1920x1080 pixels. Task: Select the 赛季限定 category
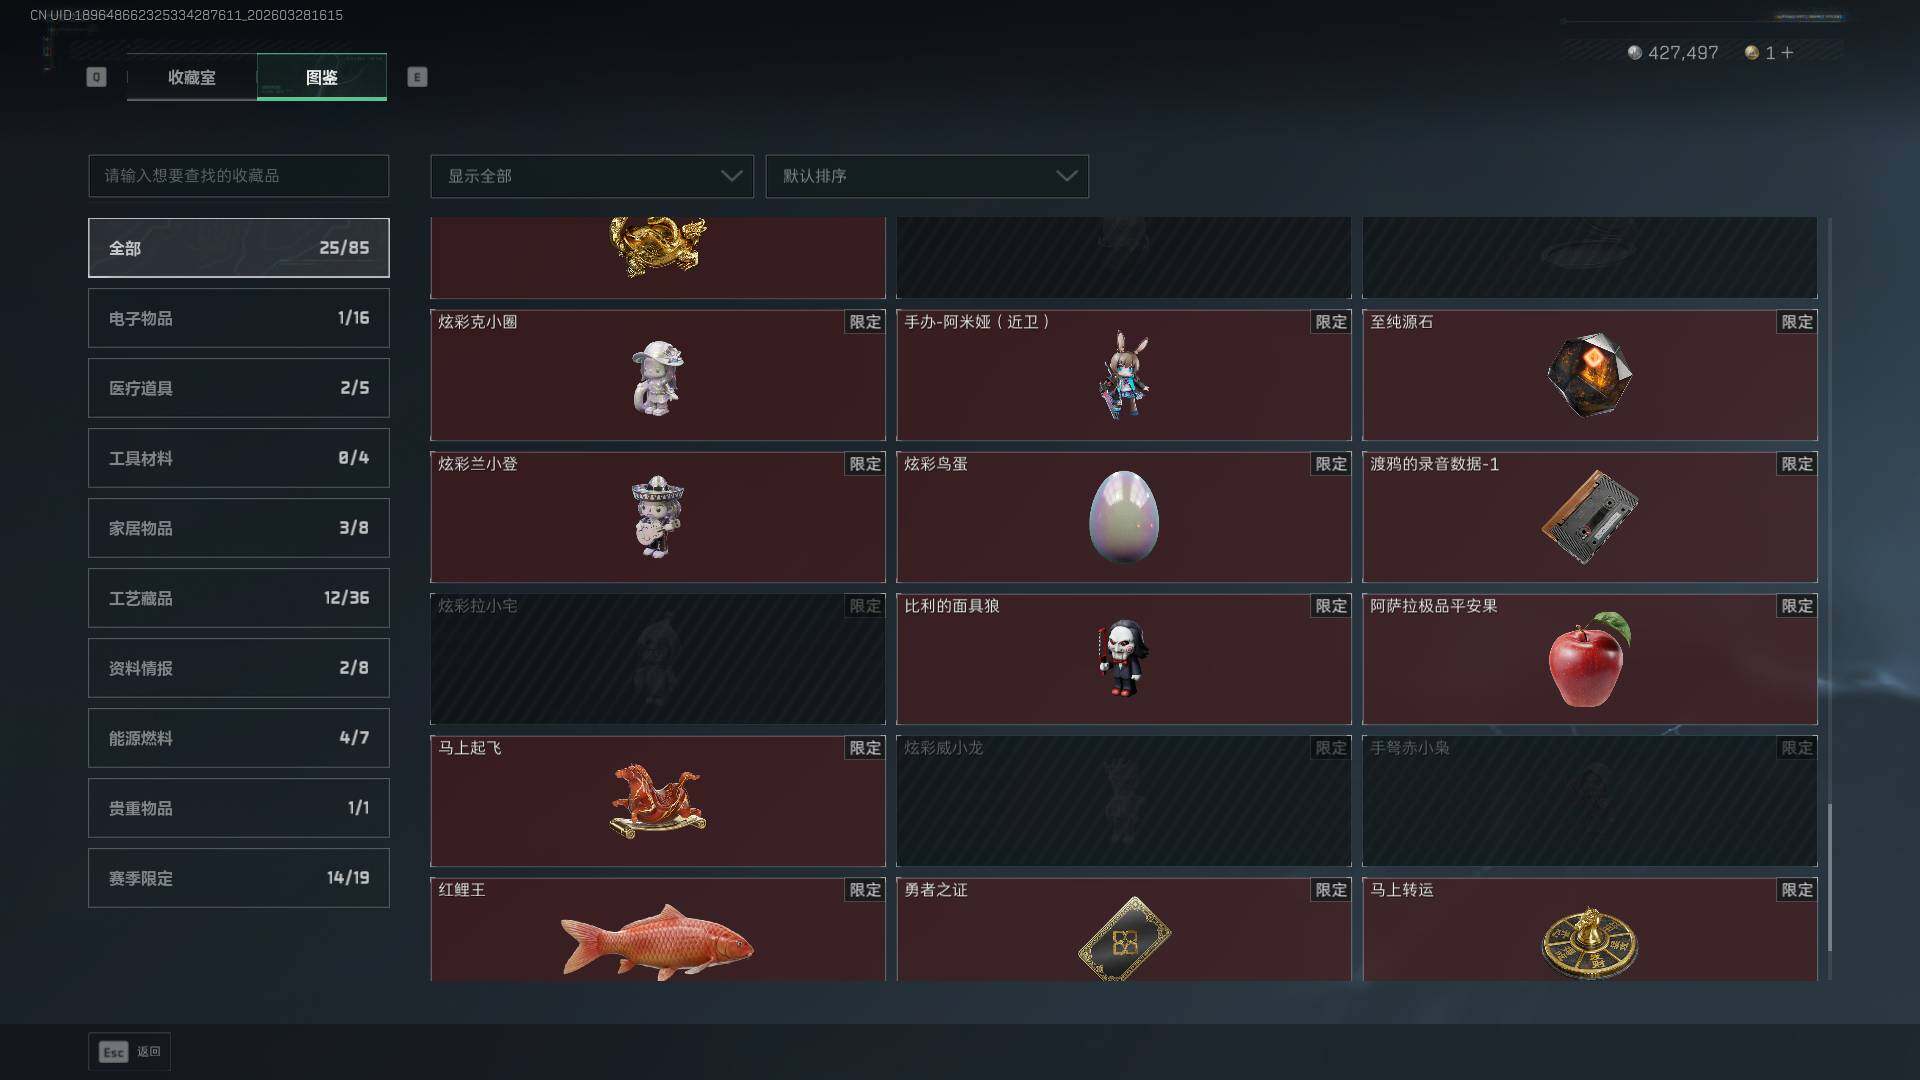tap(239, 878)
